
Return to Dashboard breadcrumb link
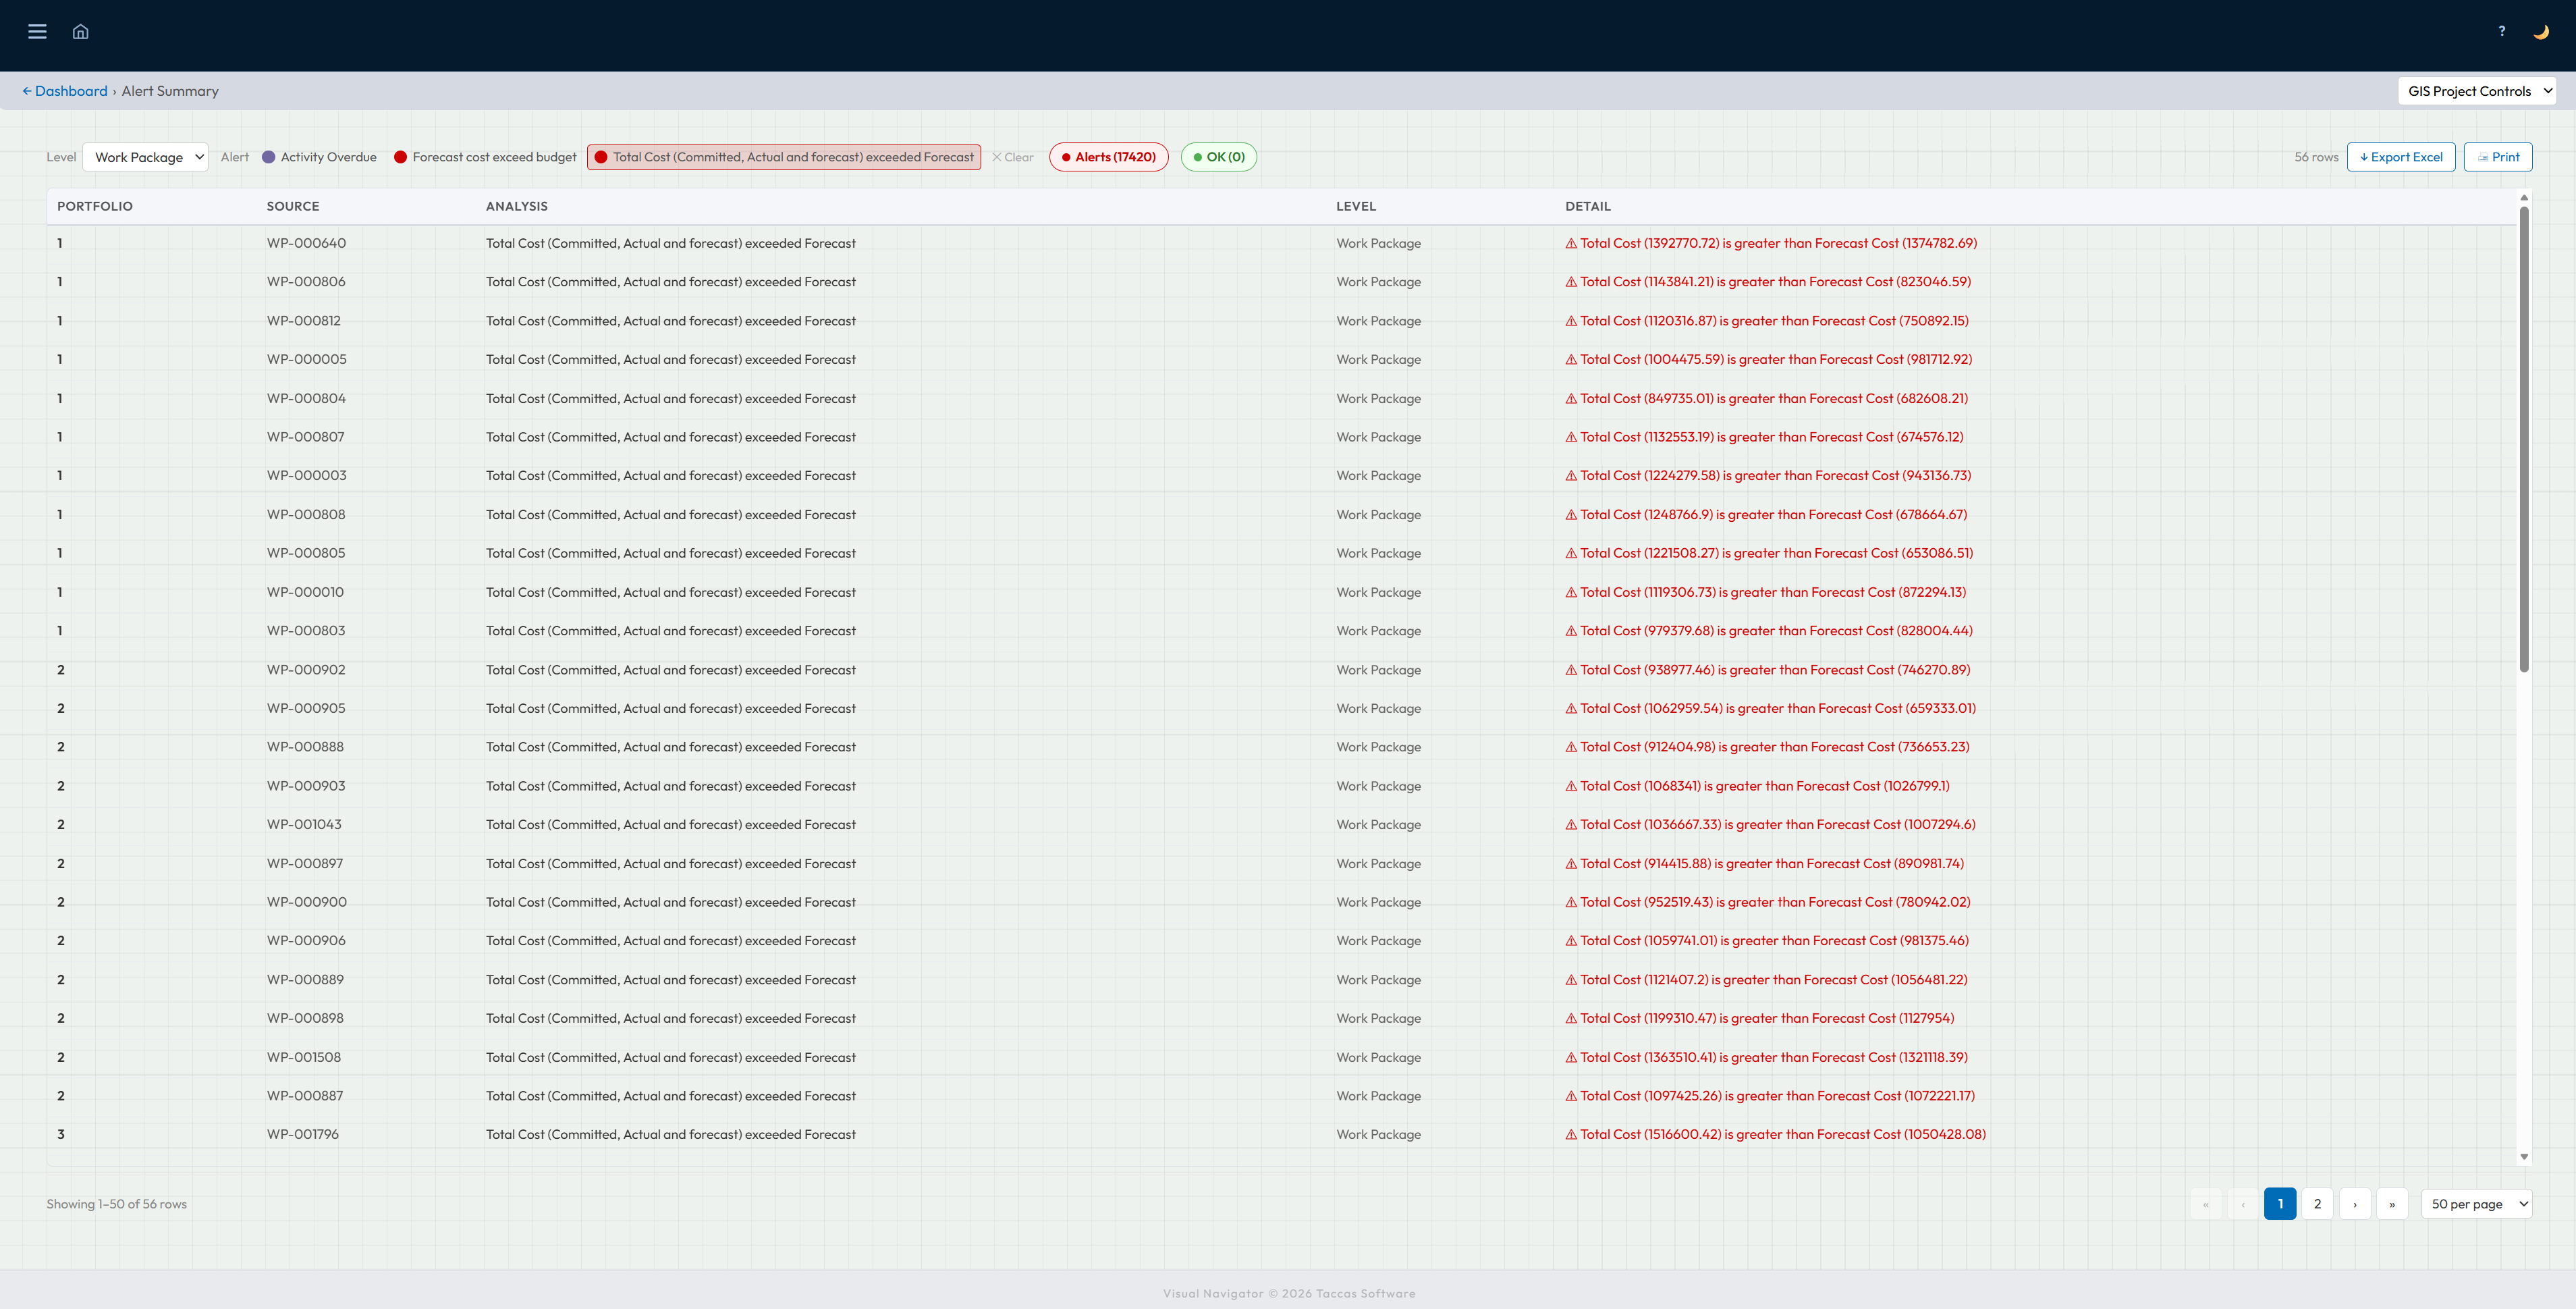point(65,91)
